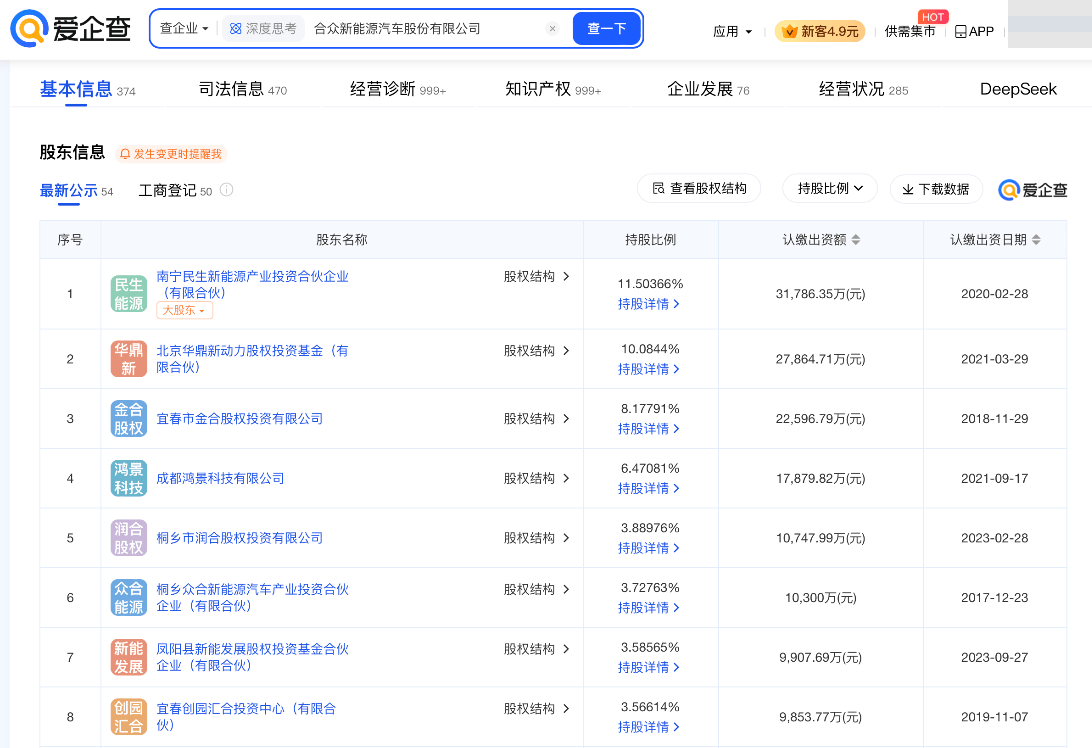
Task: Click the 民生能源 shareholder logo
Action: tap(128, 294)
